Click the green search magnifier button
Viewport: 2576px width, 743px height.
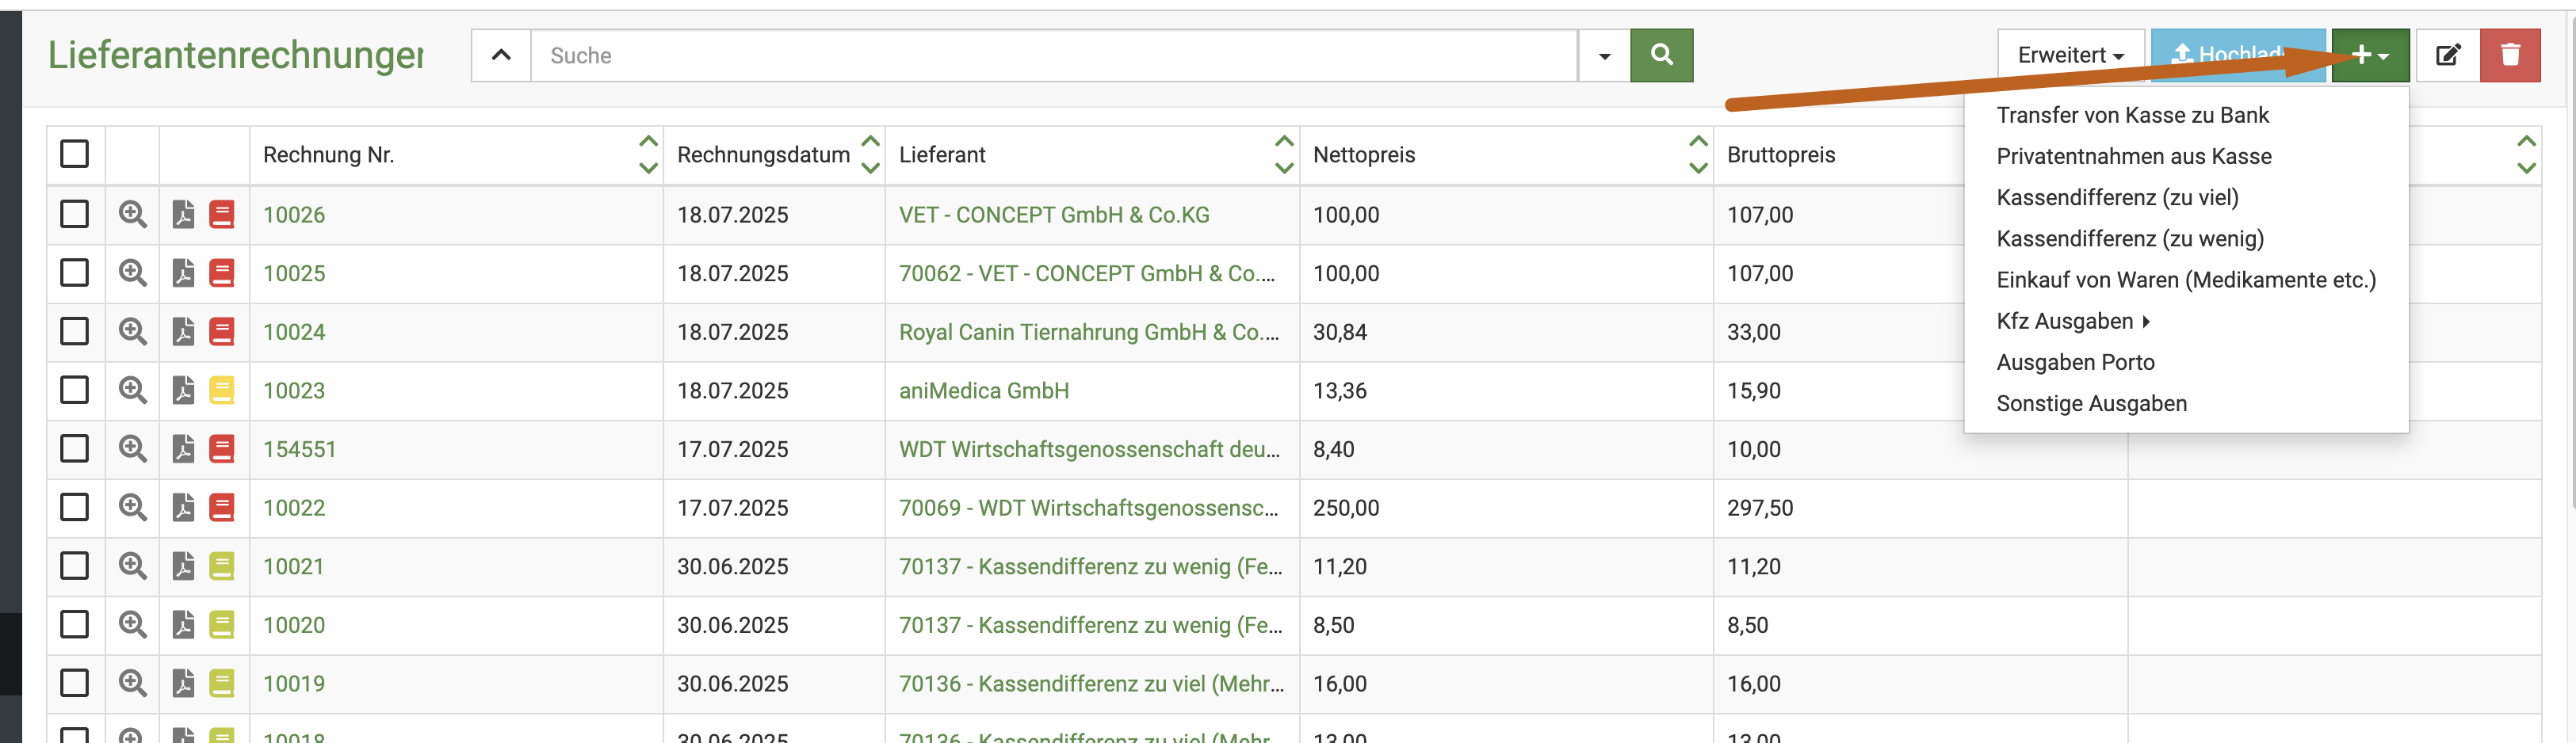(x=1661, y=55)
